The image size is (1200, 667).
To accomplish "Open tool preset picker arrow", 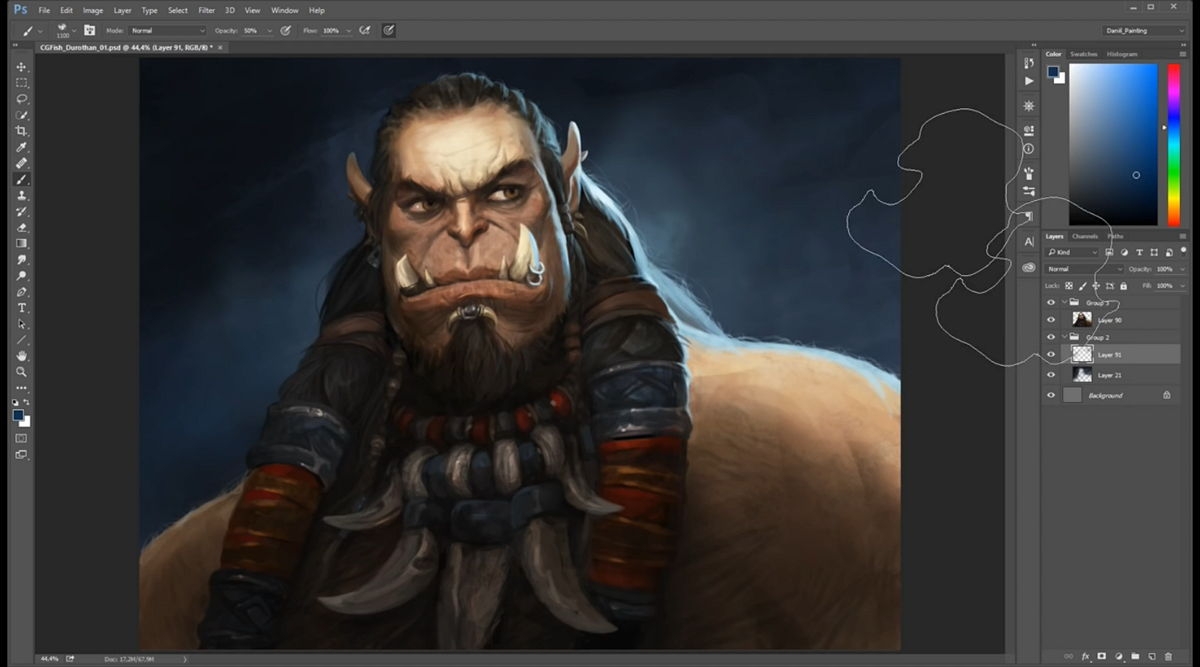I will click(x=41, y=30).
